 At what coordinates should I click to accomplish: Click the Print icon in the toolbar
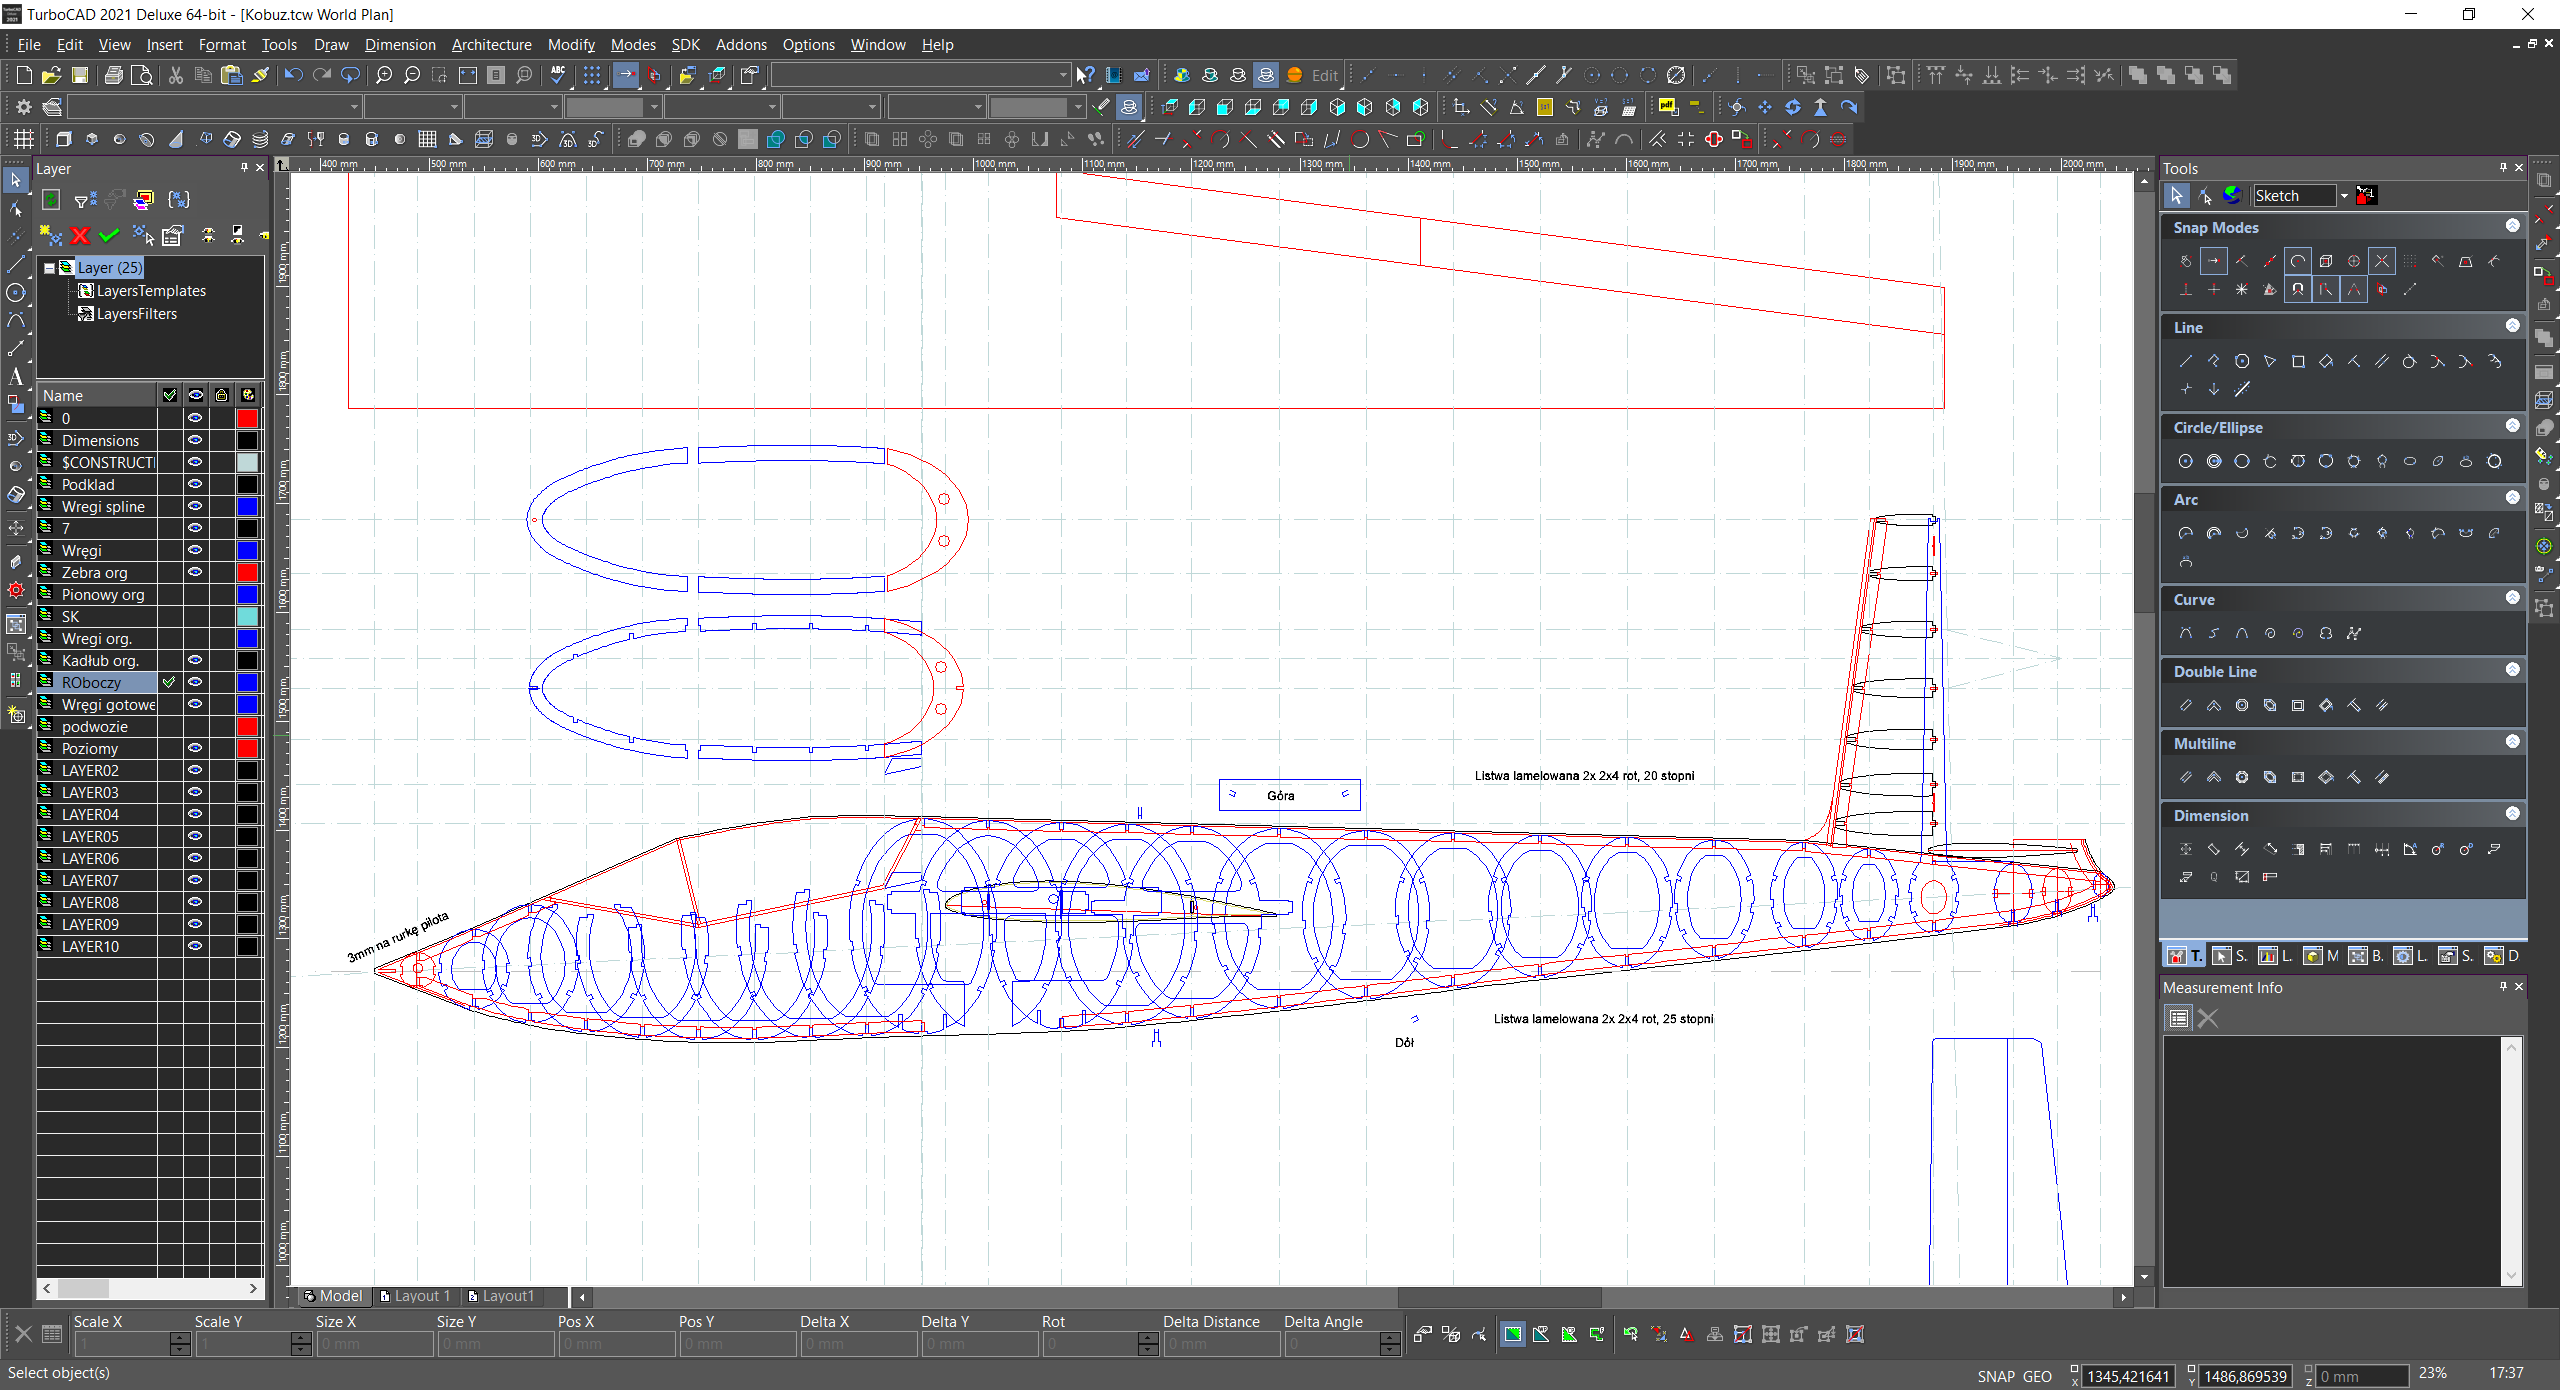click(x=114, y=75)
